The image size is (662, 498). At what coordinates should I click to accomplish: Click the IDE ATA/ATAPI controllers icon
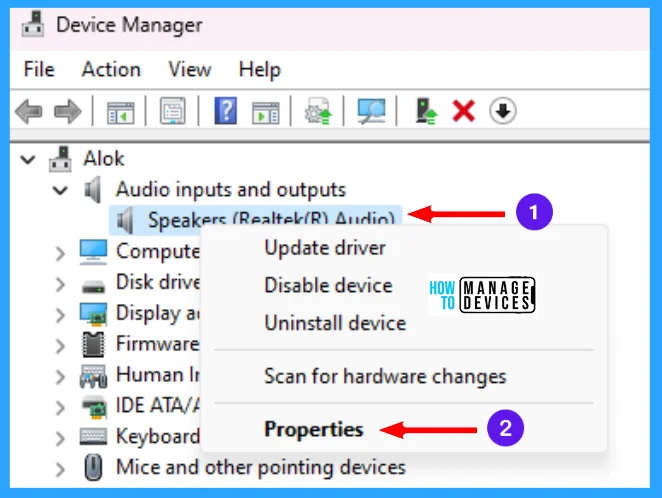coord(94,407)
